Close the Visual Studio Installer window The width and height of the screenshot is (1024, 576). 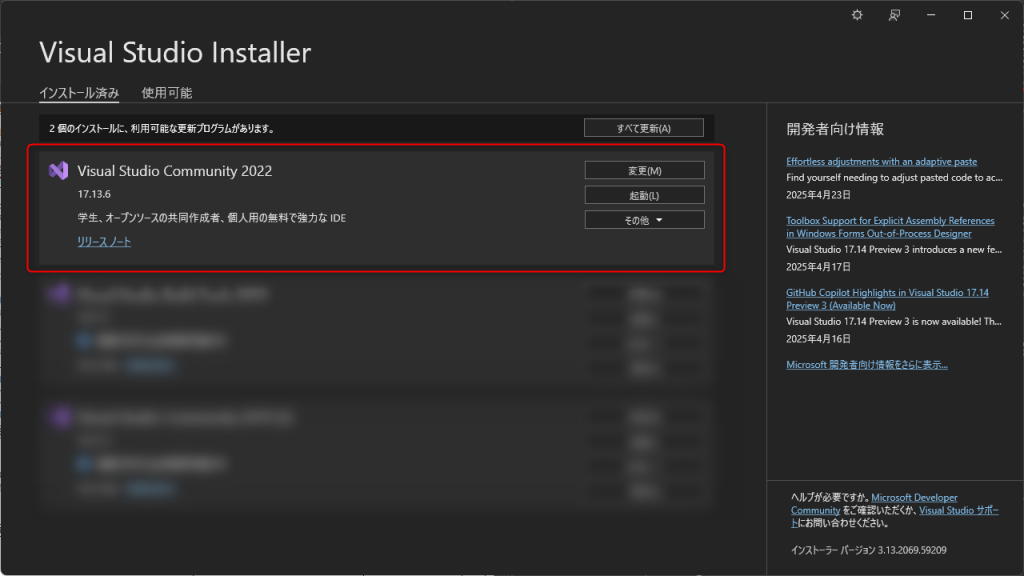(1004, 15)
